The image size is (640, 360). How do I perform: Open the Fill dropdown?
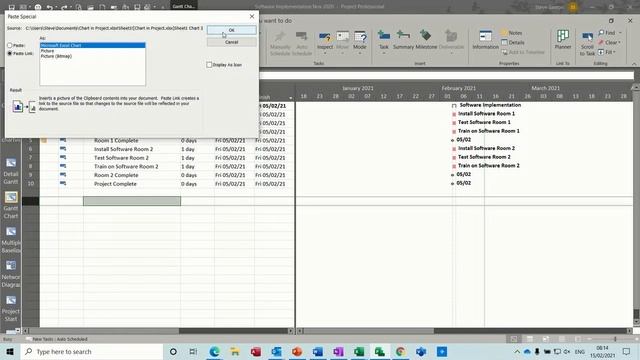point(607,52)
